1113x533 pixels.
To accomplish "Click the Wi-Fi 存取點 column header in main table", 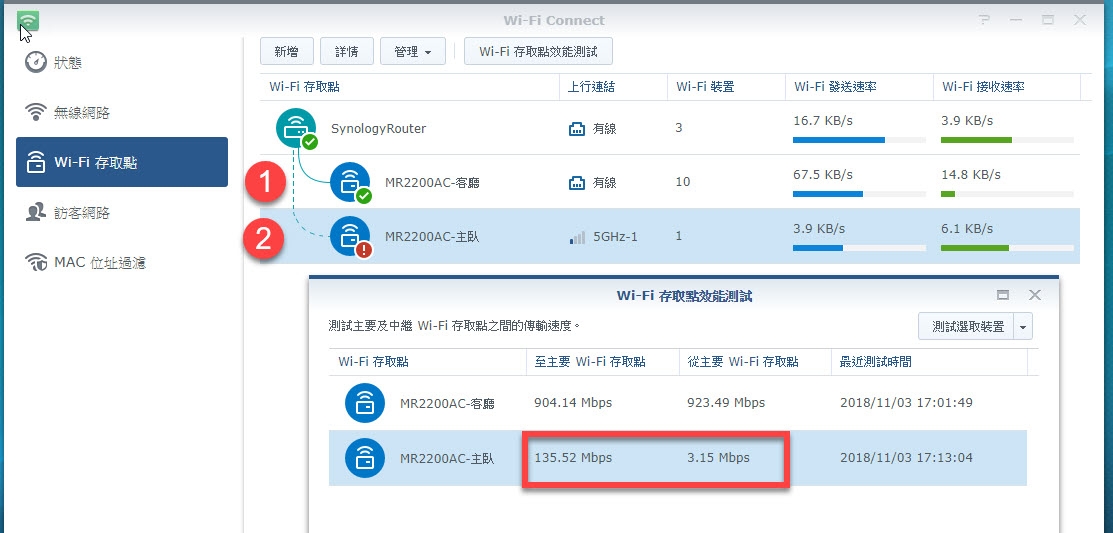I will (410, 87).
